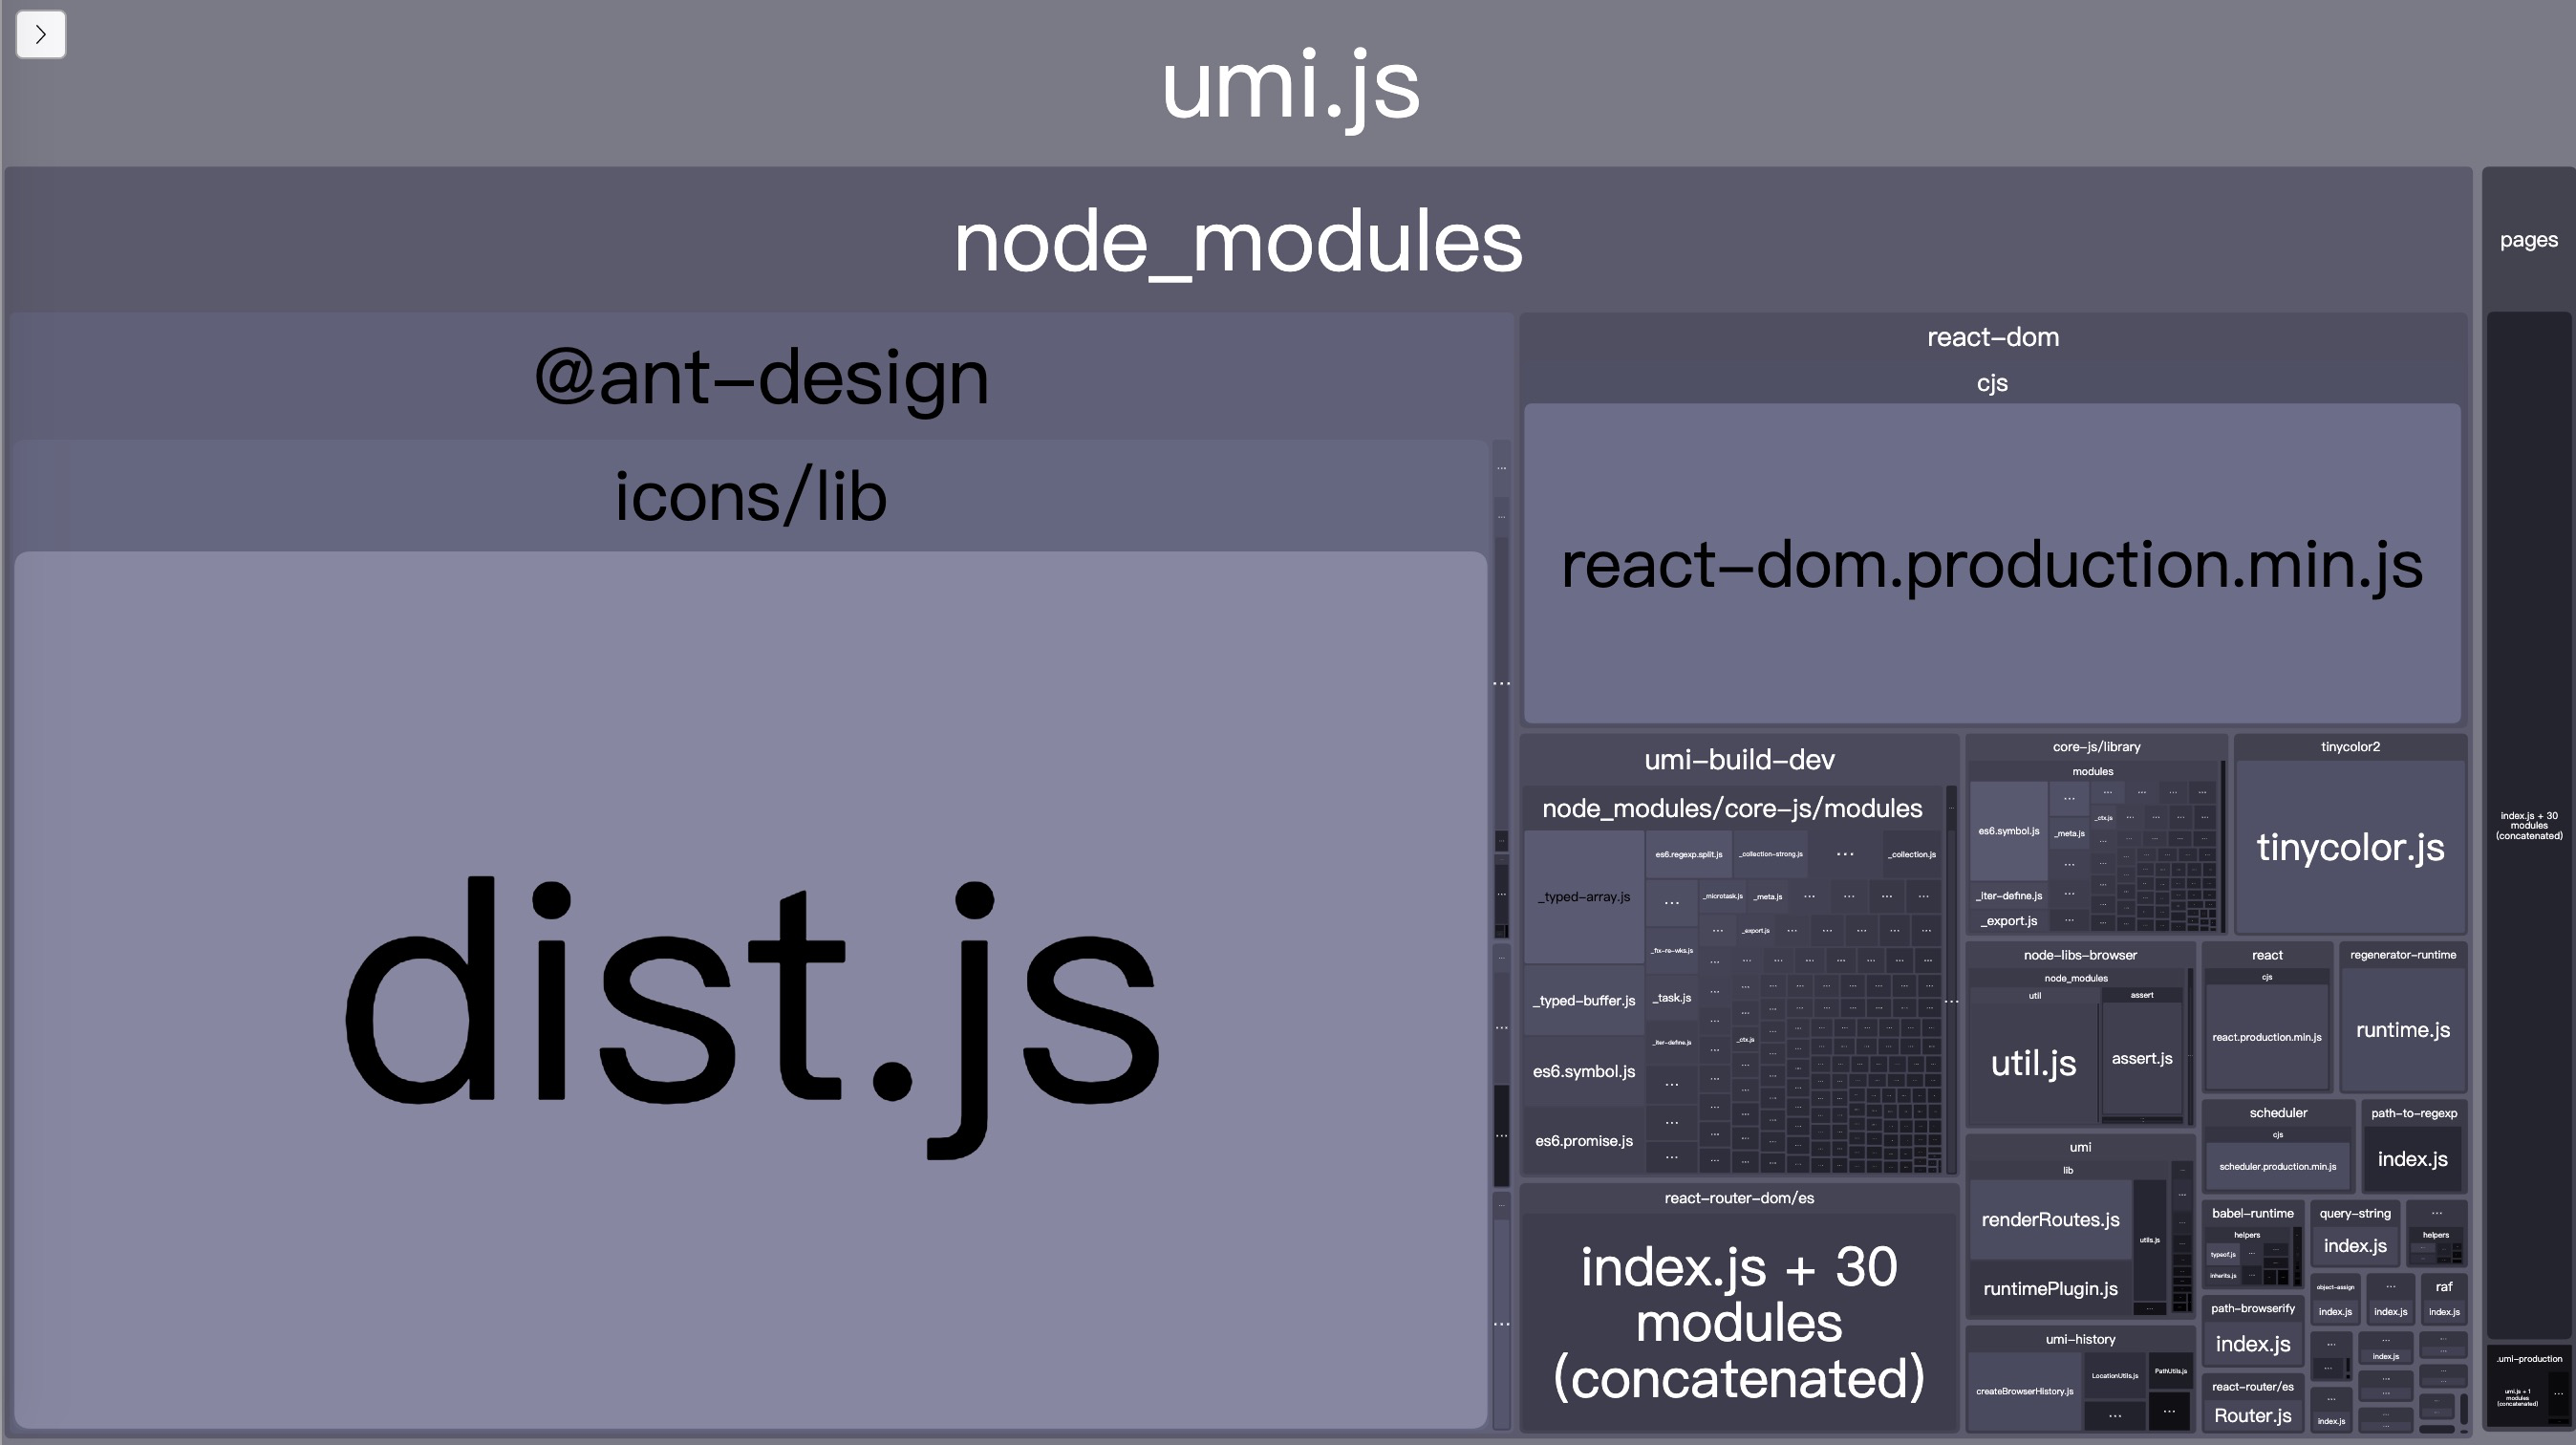Image resolution: width=2576 pixels, height=1445 pixels.
Task: Click react-router-dom concatenated modules block
Action: point(1739,1320)
